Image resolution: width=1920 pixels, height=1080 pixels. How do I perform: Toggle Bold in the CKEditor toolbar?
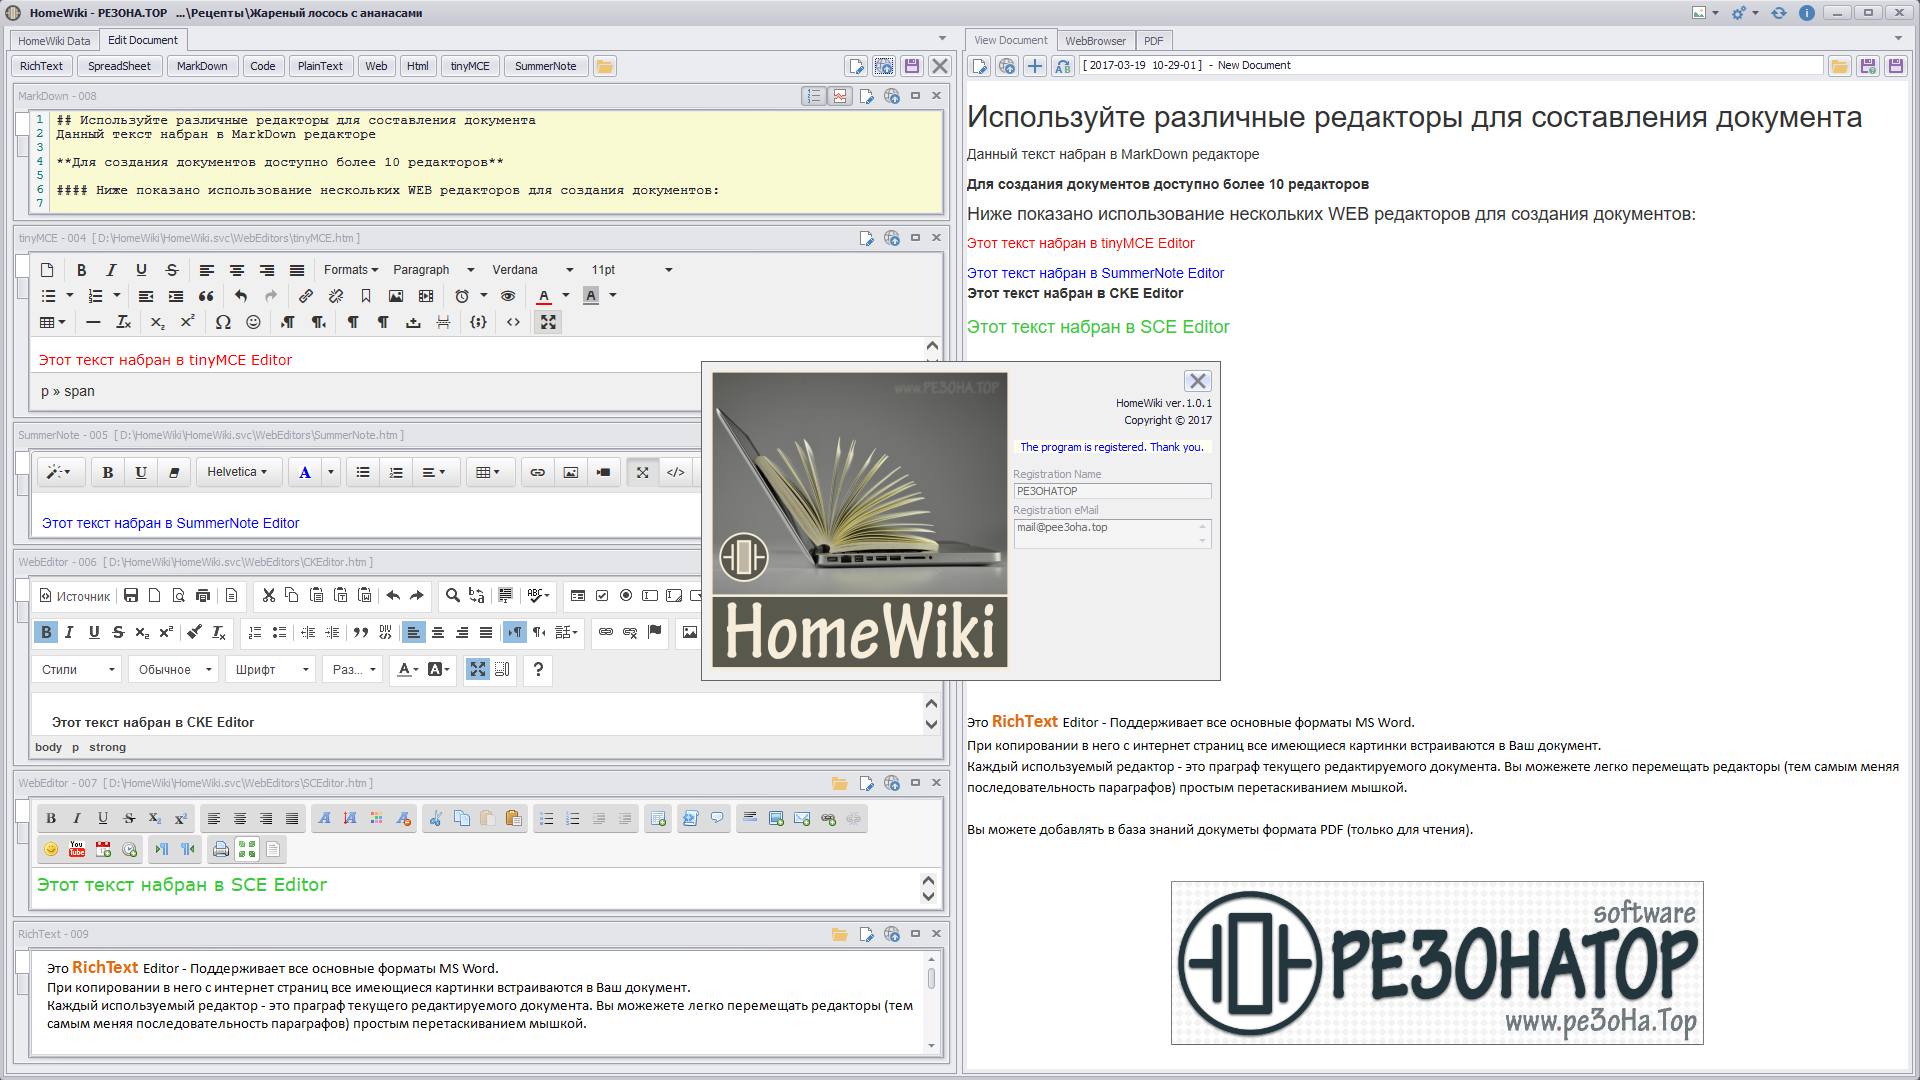46,632
